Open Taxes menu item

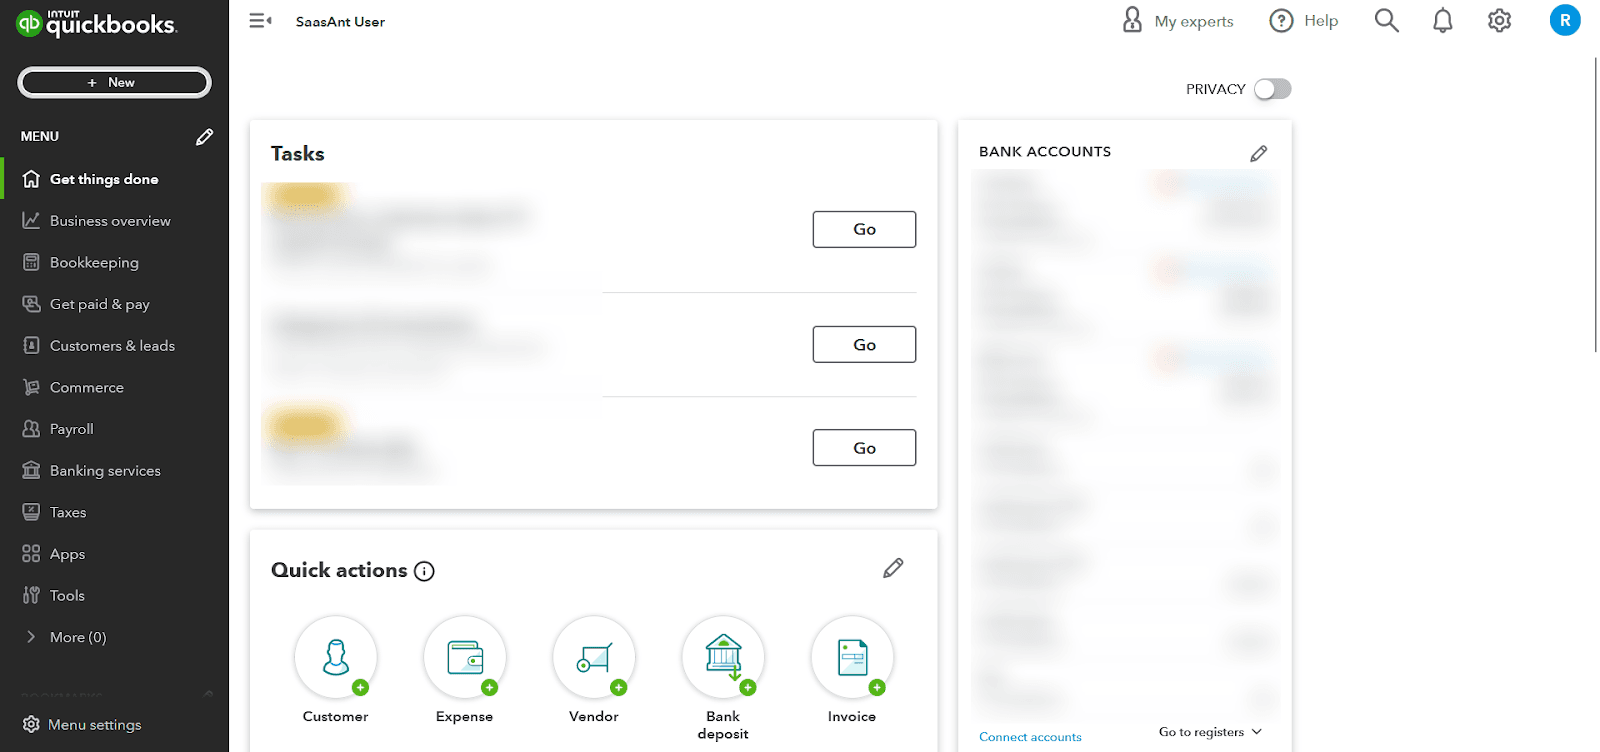coord(114,512)
